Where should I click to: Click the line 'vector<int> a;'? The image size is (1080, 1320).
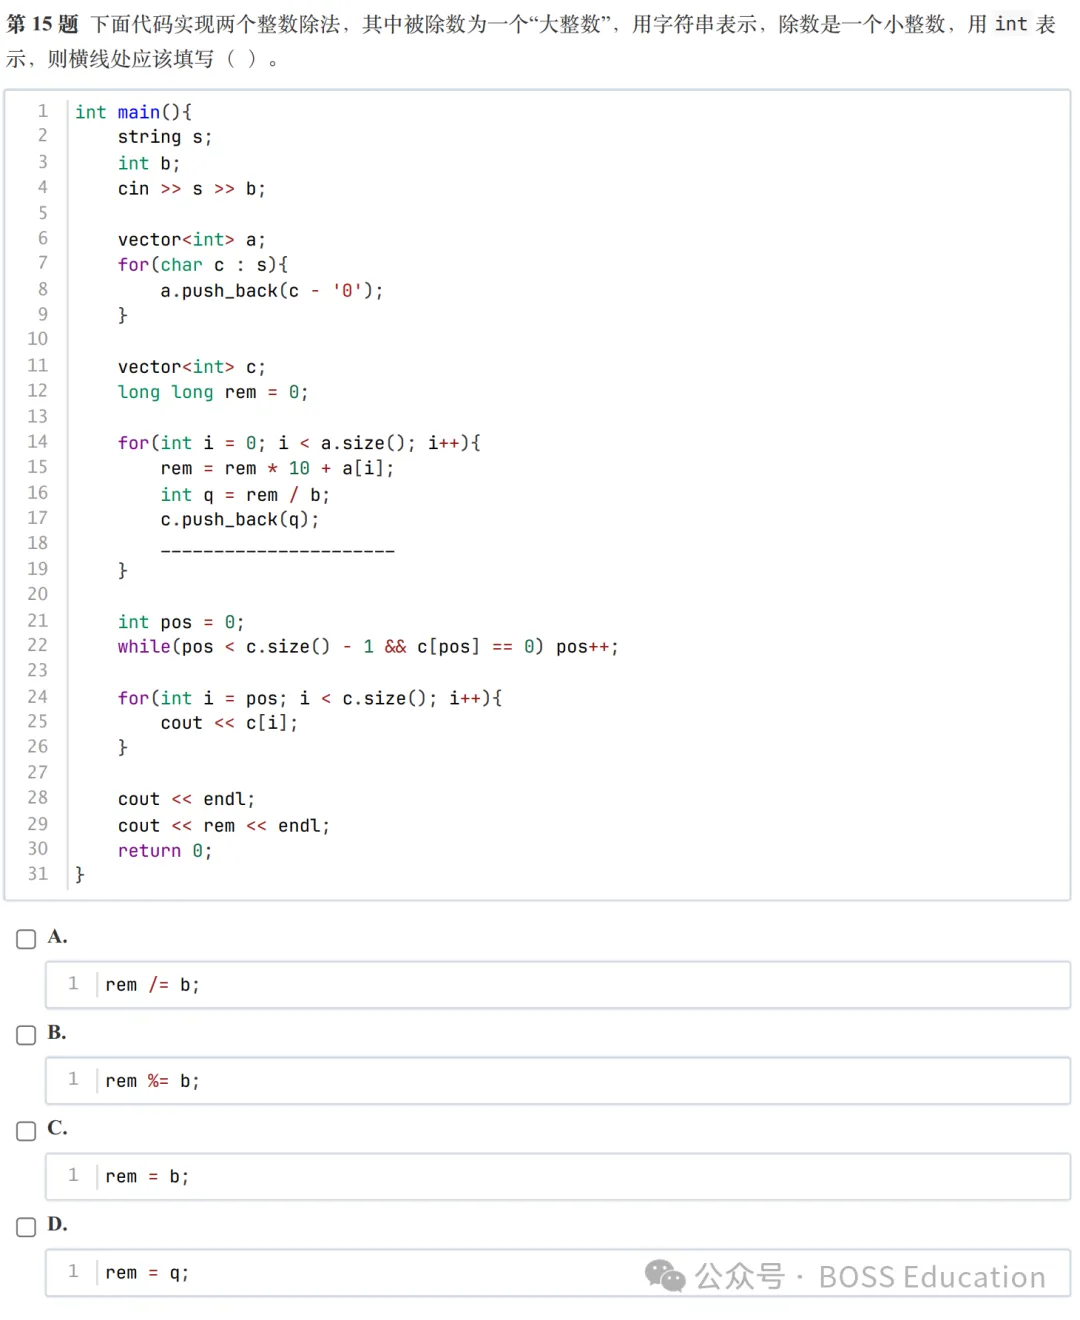click(x=192, y=240)
